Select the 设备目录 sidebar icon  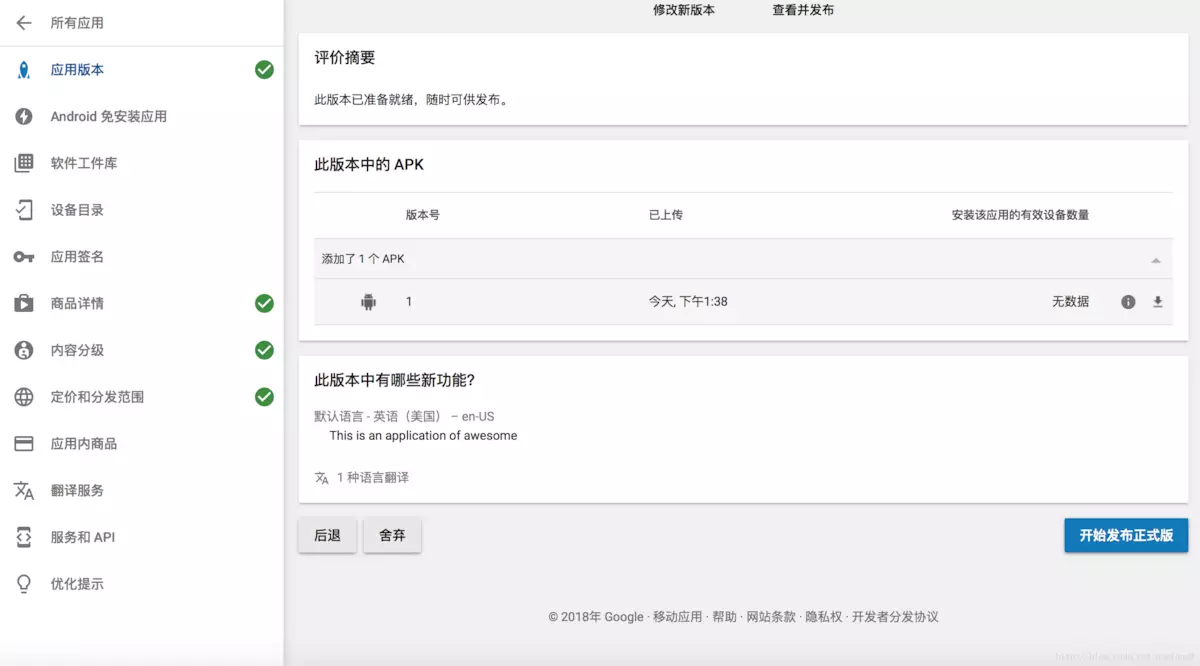24,210
